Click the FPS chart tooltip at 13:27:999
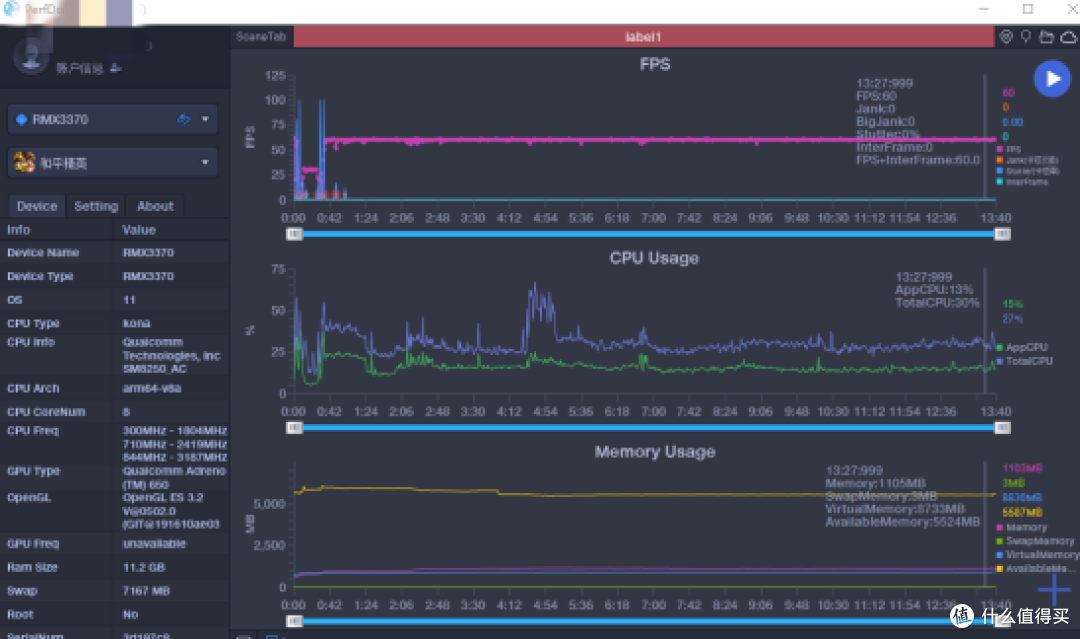 coord(917,122)
